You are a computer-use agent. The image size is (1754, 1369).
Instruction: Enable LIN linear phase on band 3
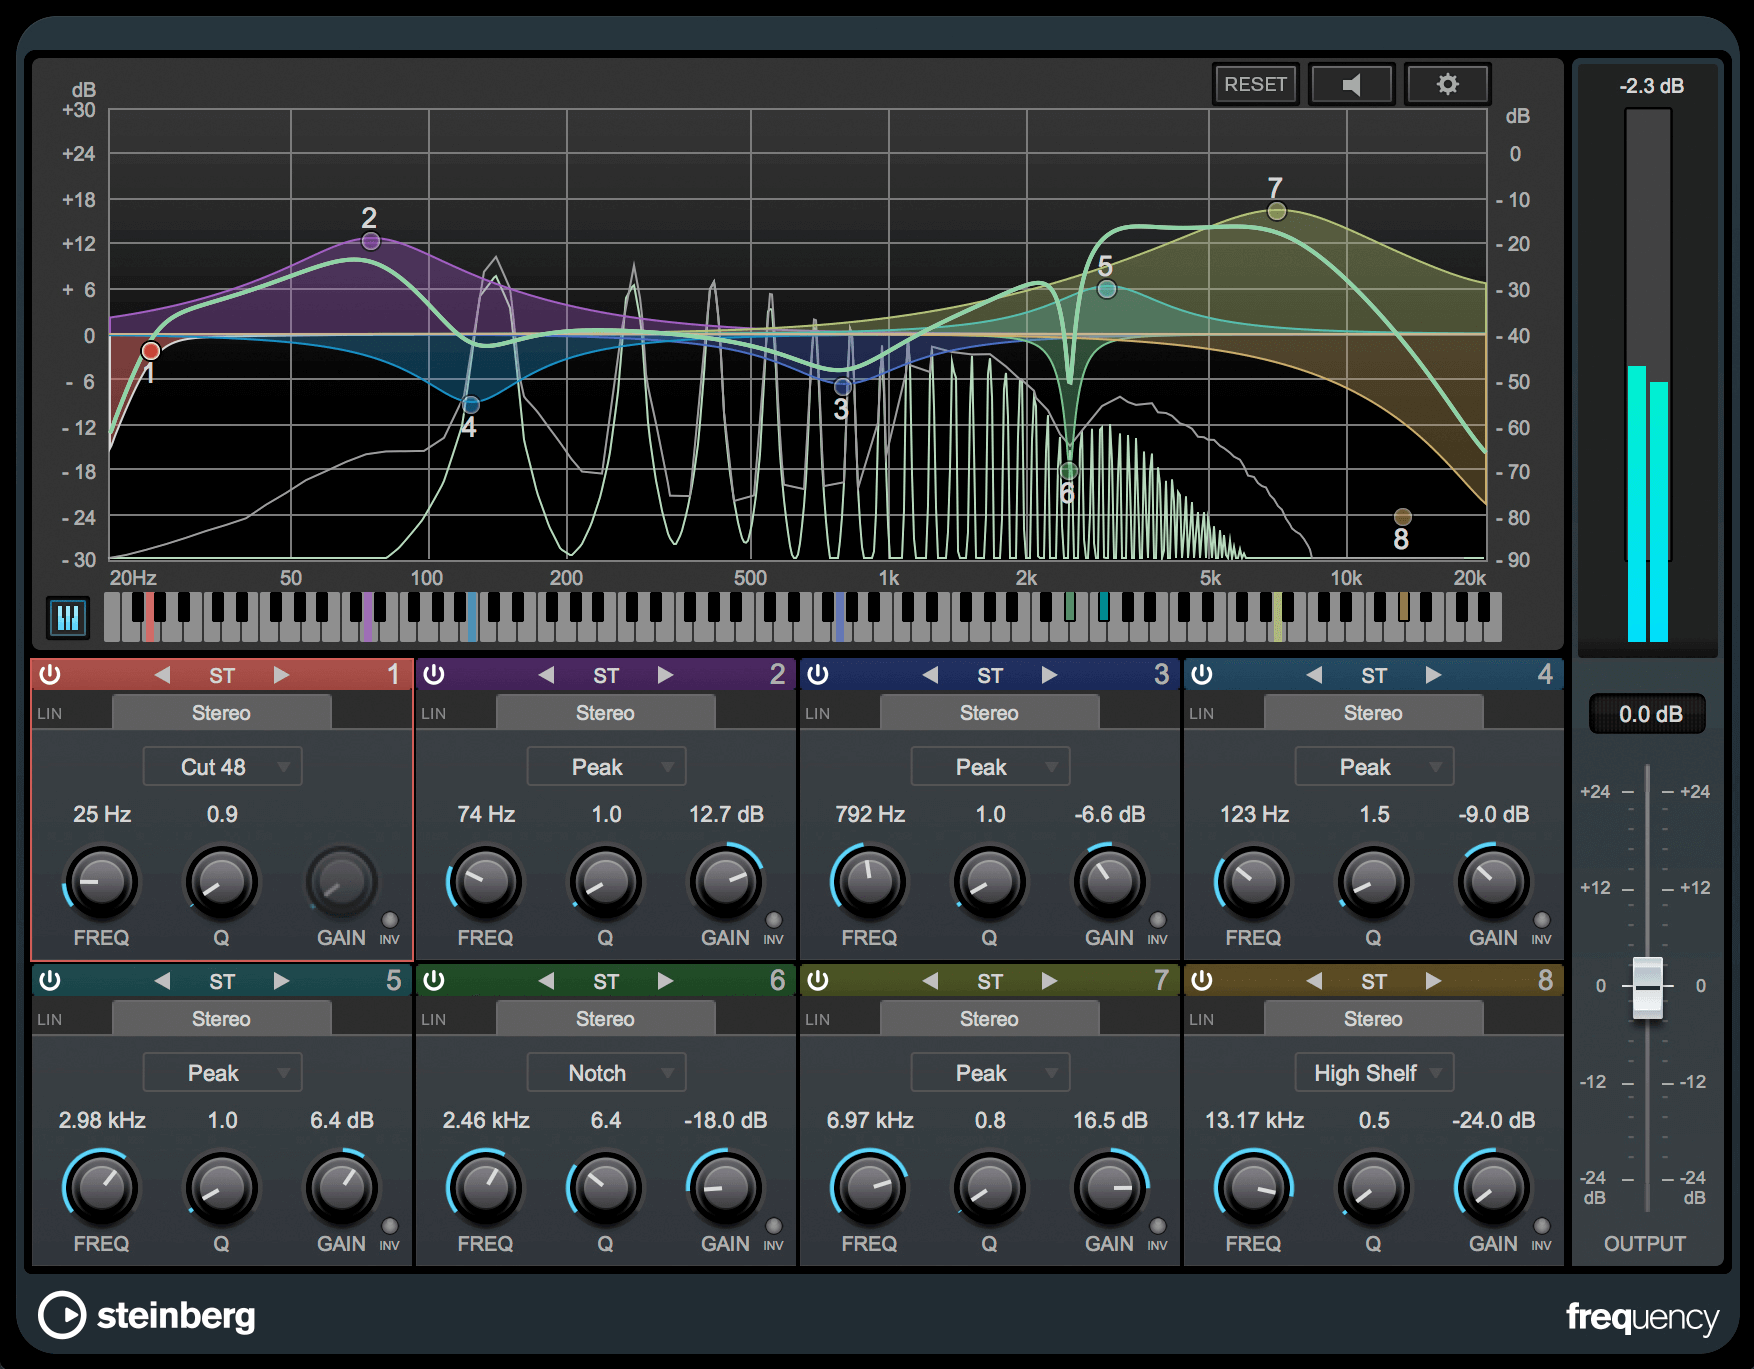pyautogui.click(x=818, y=714)
